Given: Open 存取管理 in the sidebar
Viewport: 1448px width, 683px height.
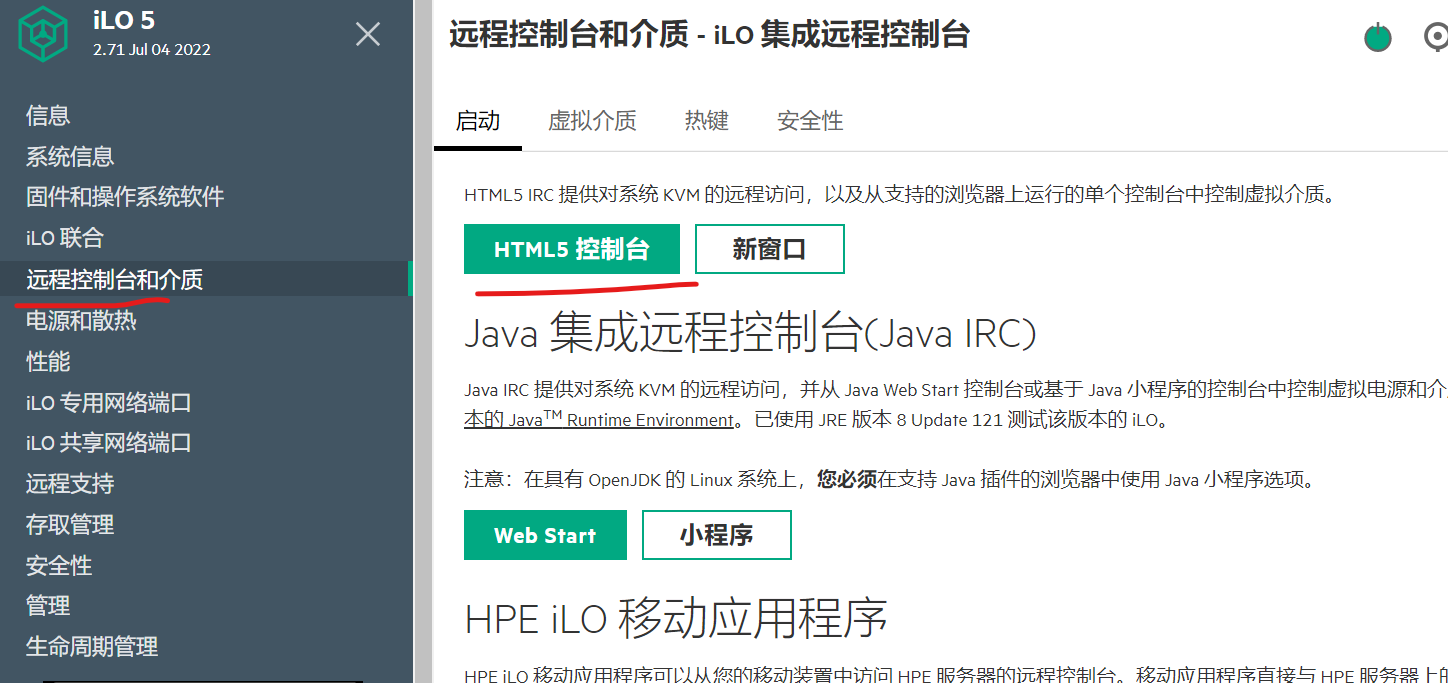Looking at the screenshot, I should (70, 524).
